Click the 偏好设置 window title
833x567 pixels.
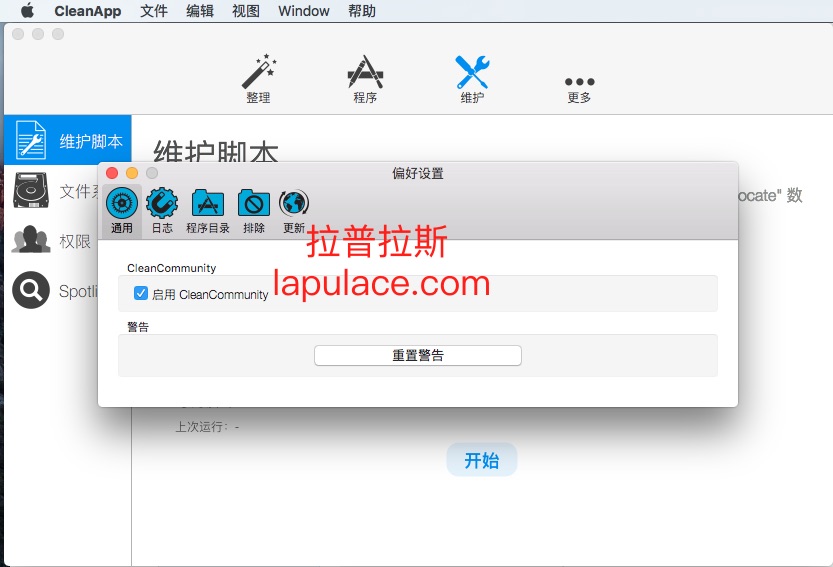tap(418, 173)
